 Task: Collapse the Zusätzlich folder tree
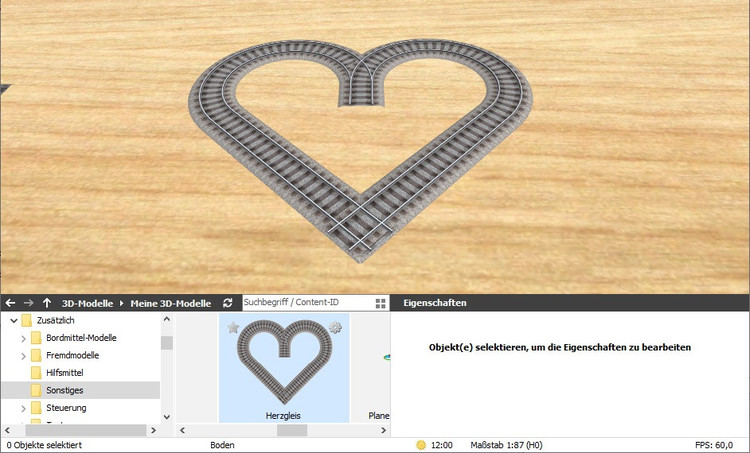pos(12,320)
